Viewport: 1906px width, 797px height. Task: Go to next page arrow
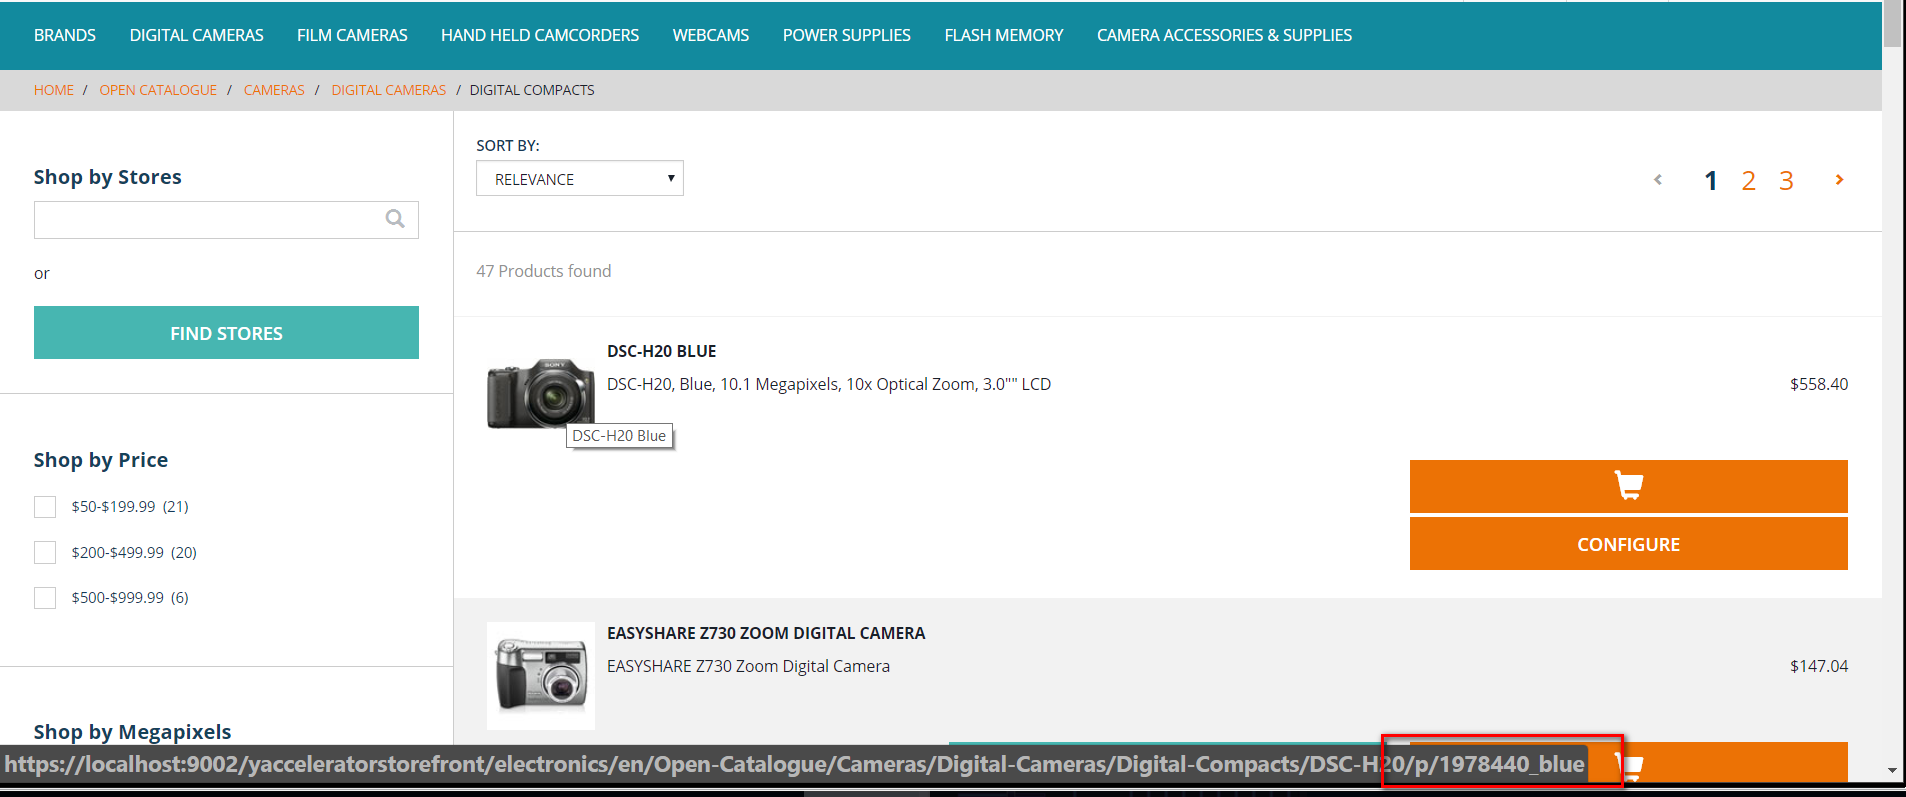1839,180
